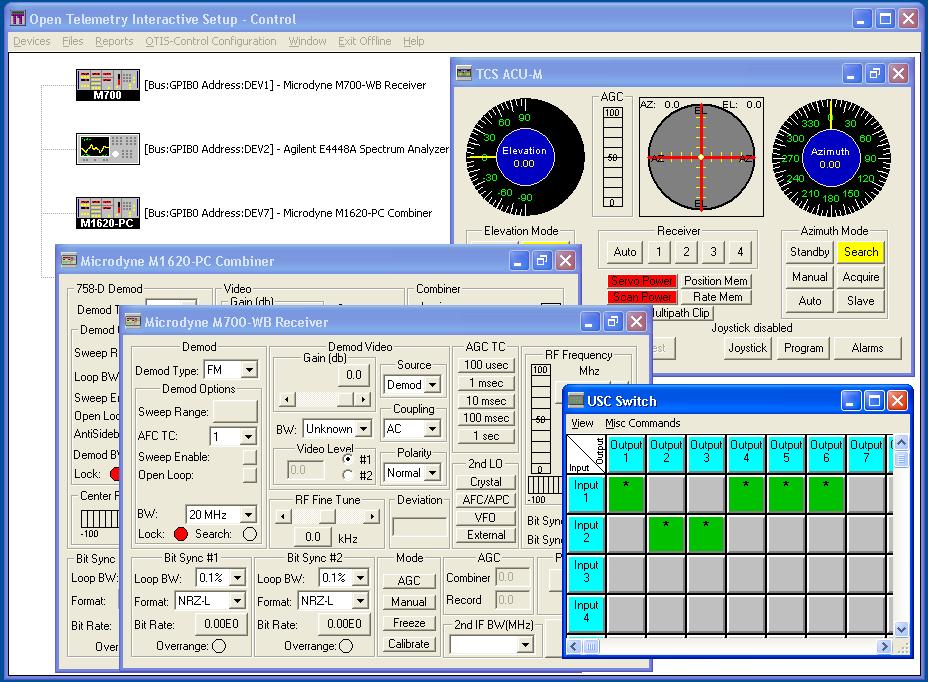Open Bit Sync #2 Loop BW dropdown
928x682 pixels.
point(360,577)
